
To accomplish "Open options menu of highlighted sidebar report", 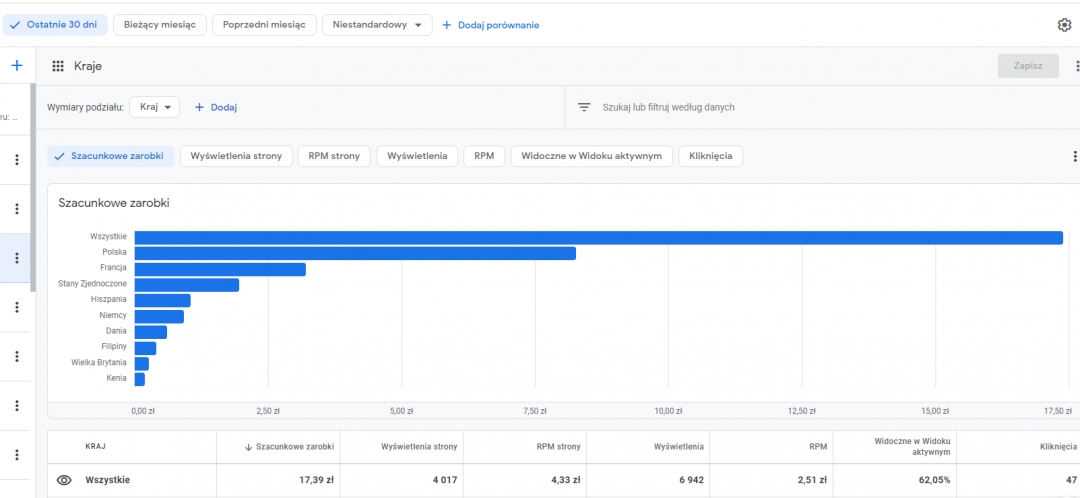I will [17, 258].
